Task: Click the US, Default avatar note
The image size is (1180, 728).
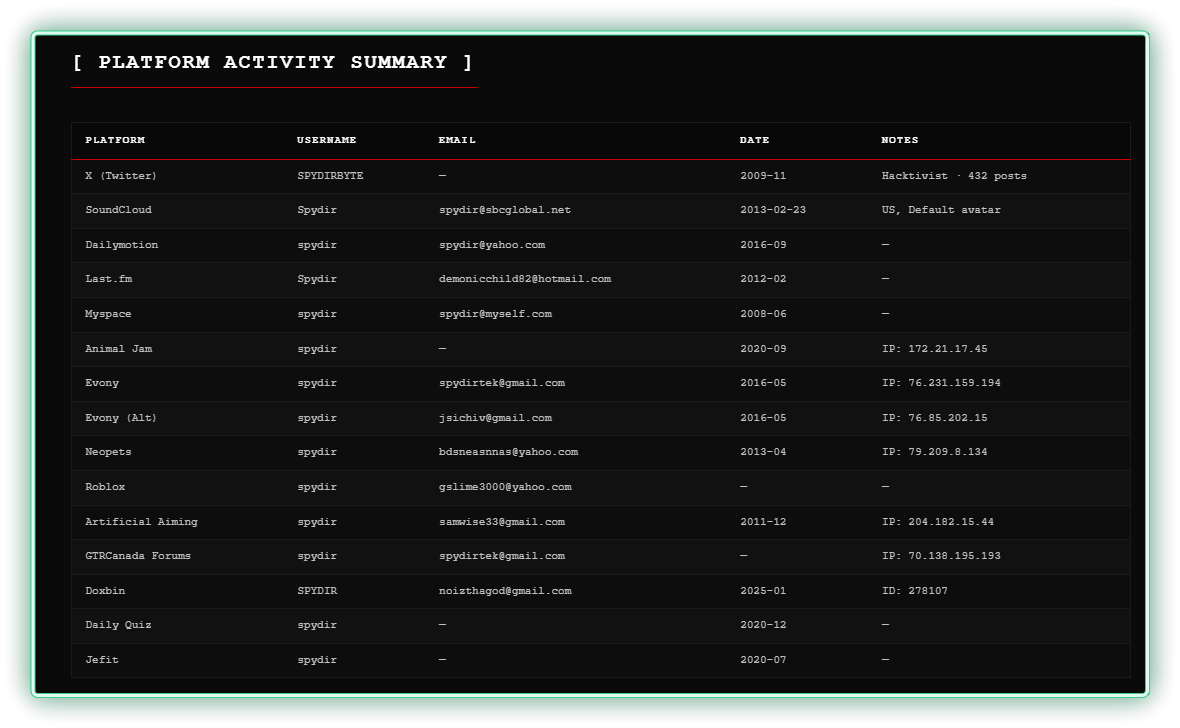Action: [941, 210]
